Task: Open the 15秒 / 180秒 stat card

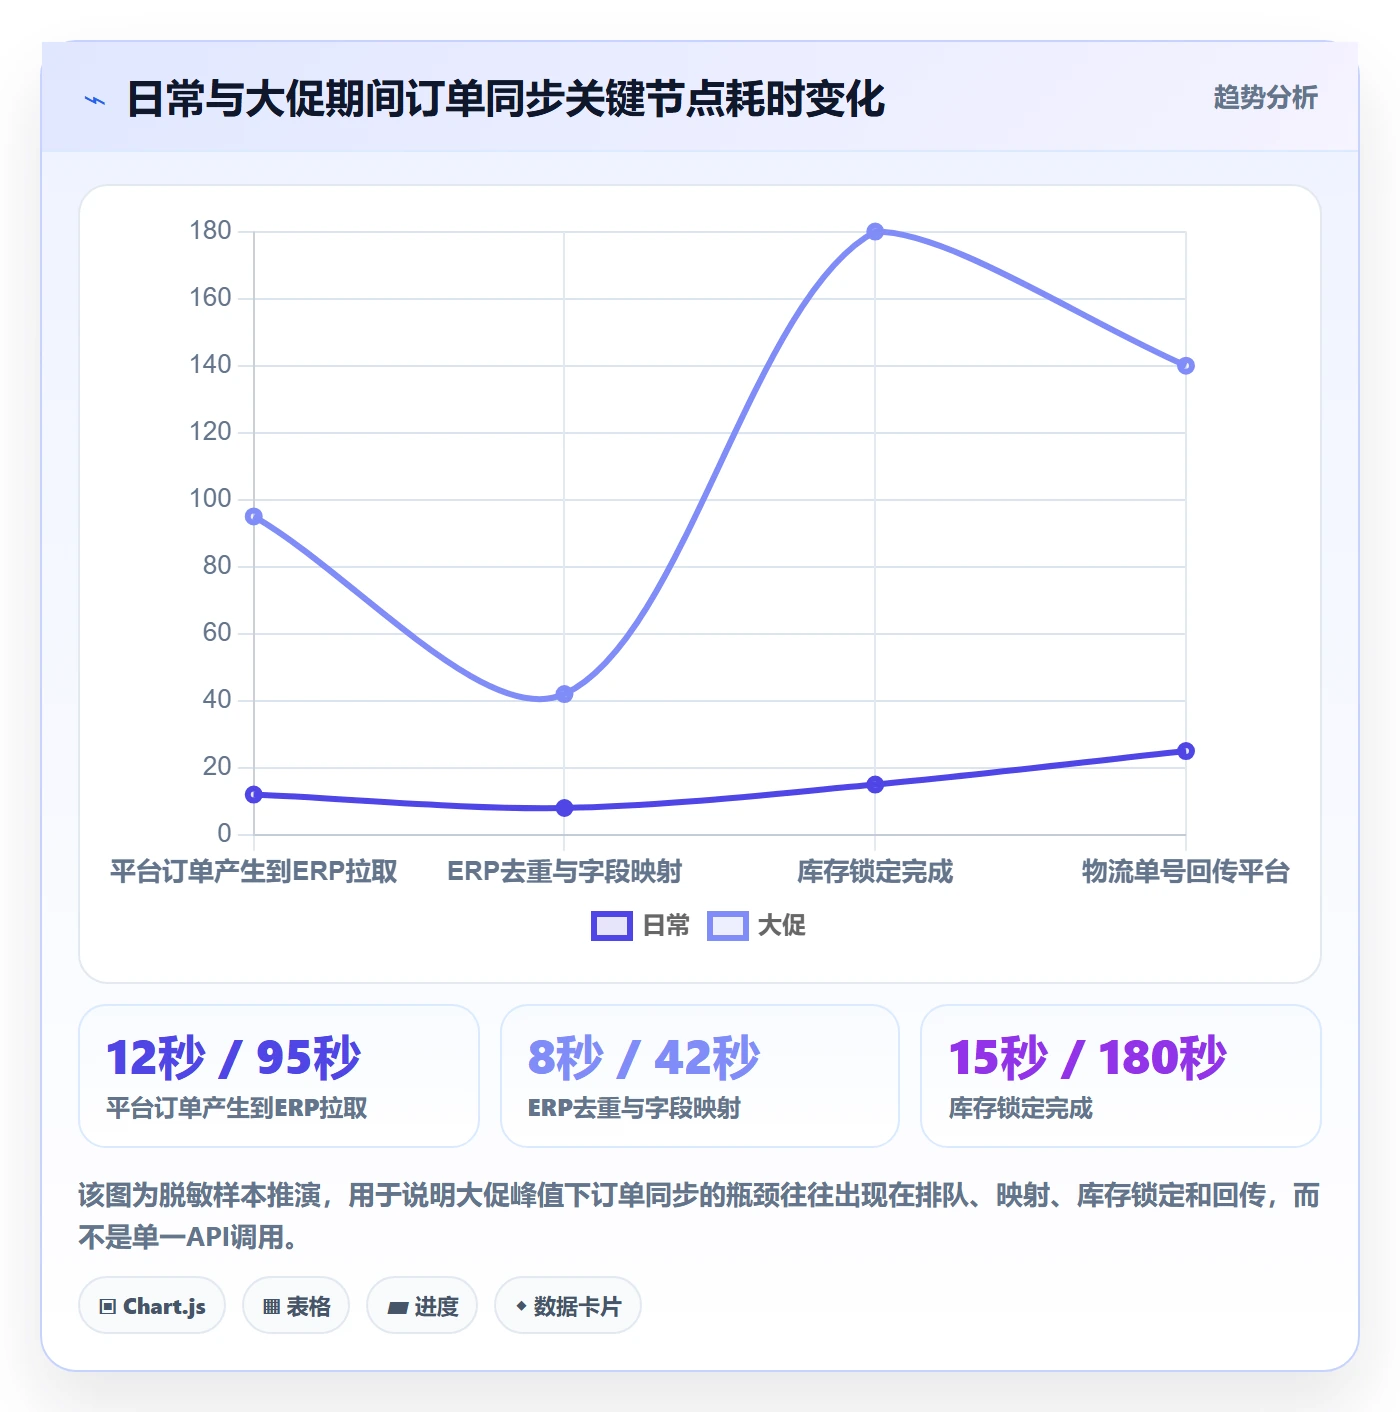Action: click(x=1121, y=1076)
